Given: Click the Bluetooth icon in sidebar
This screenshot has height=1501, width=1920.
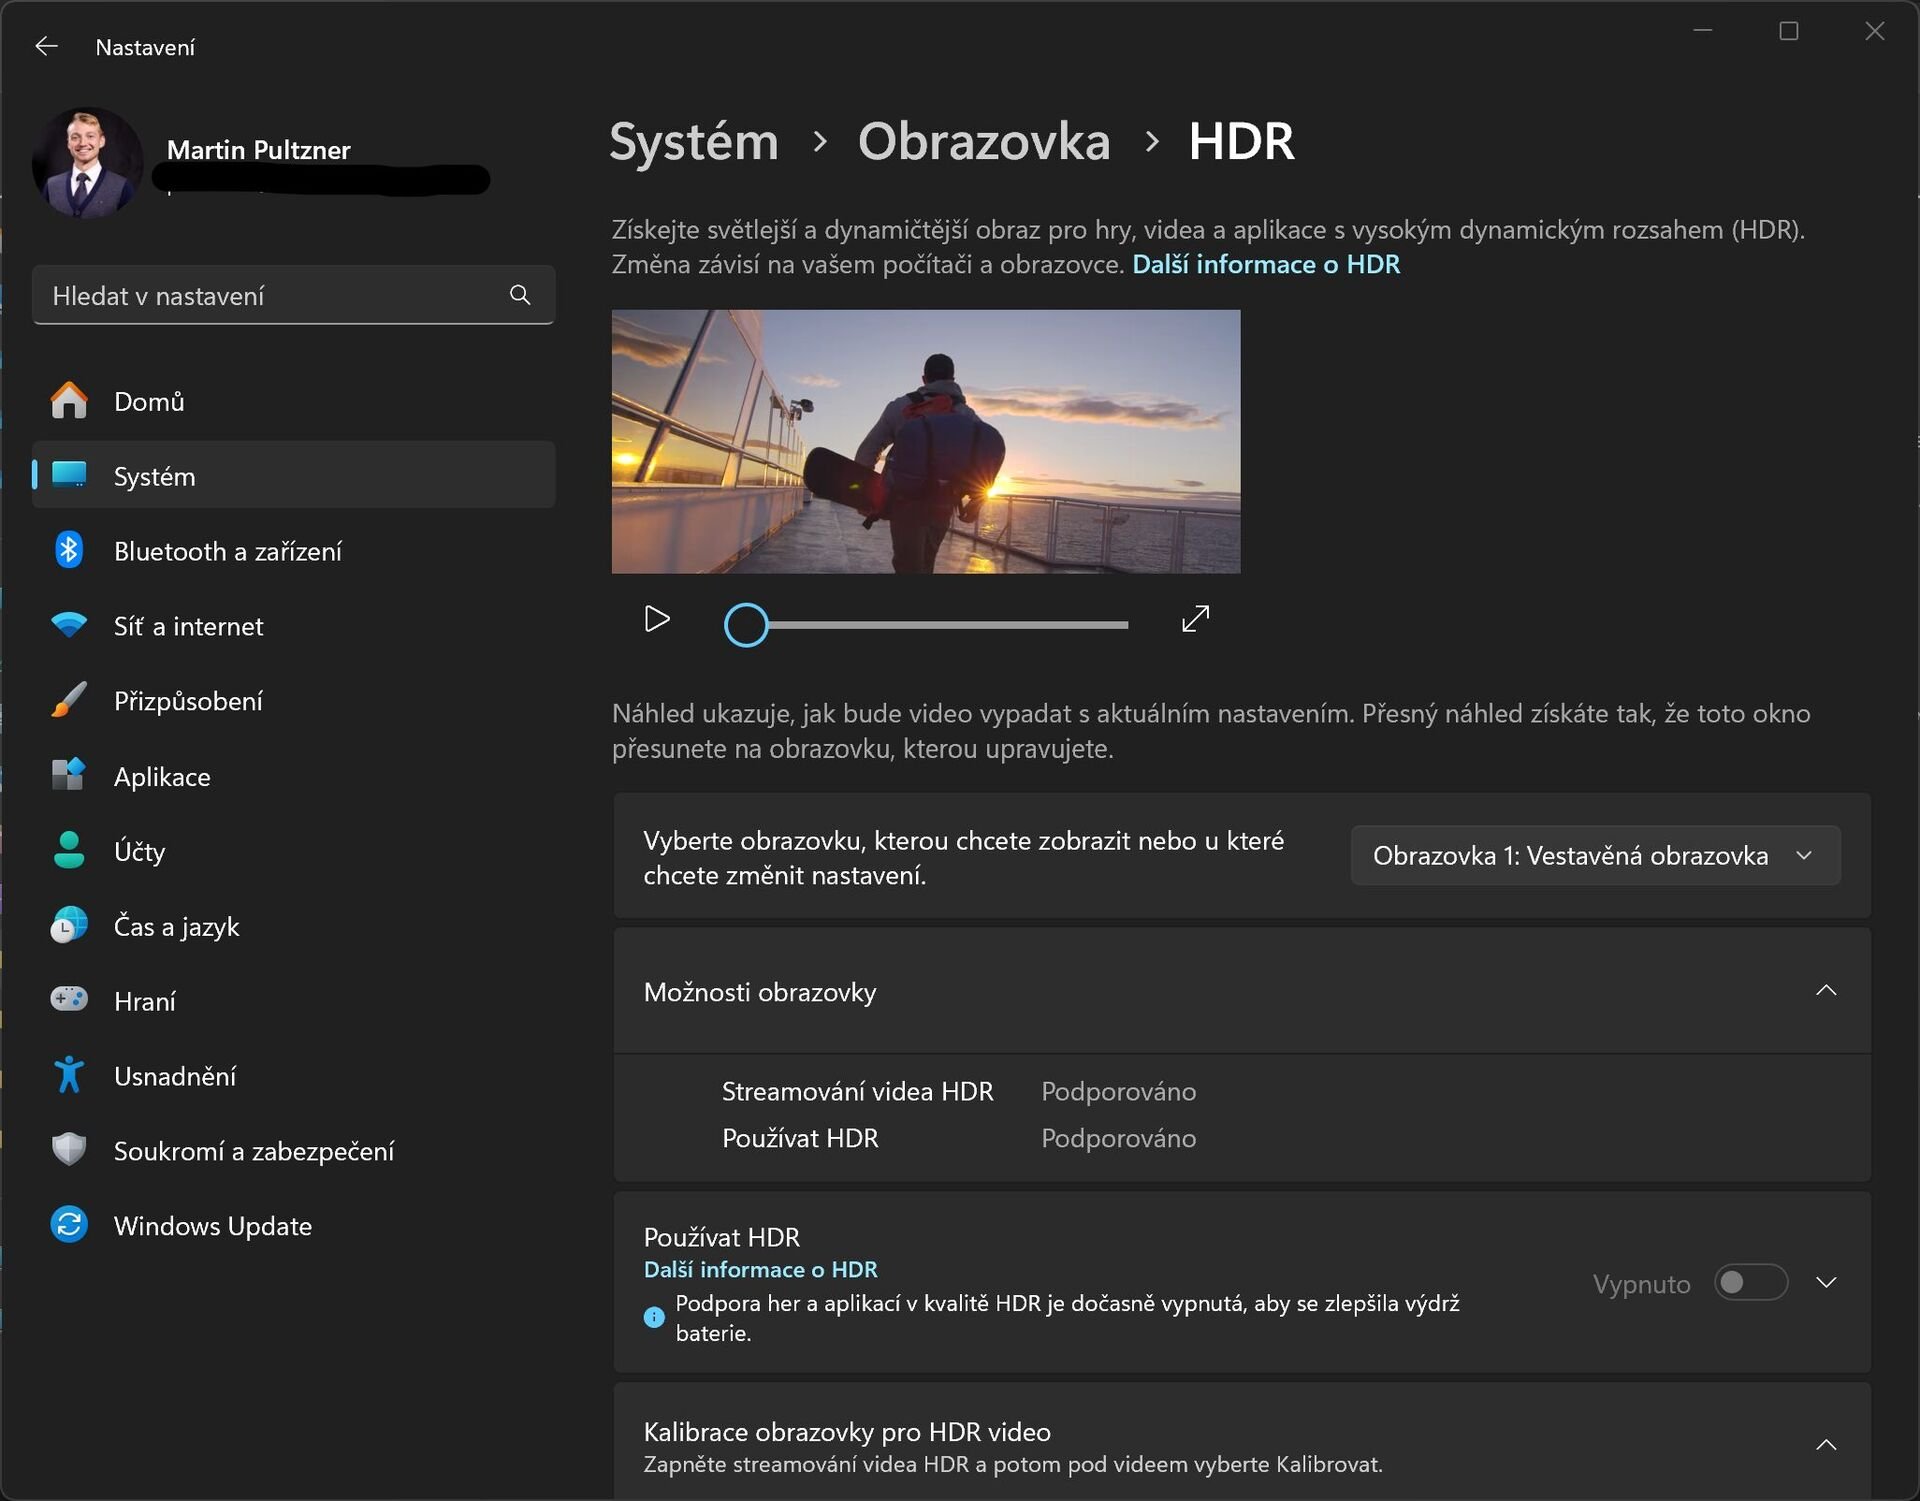Looking at the screenshot, I should [x=69, y=550].
